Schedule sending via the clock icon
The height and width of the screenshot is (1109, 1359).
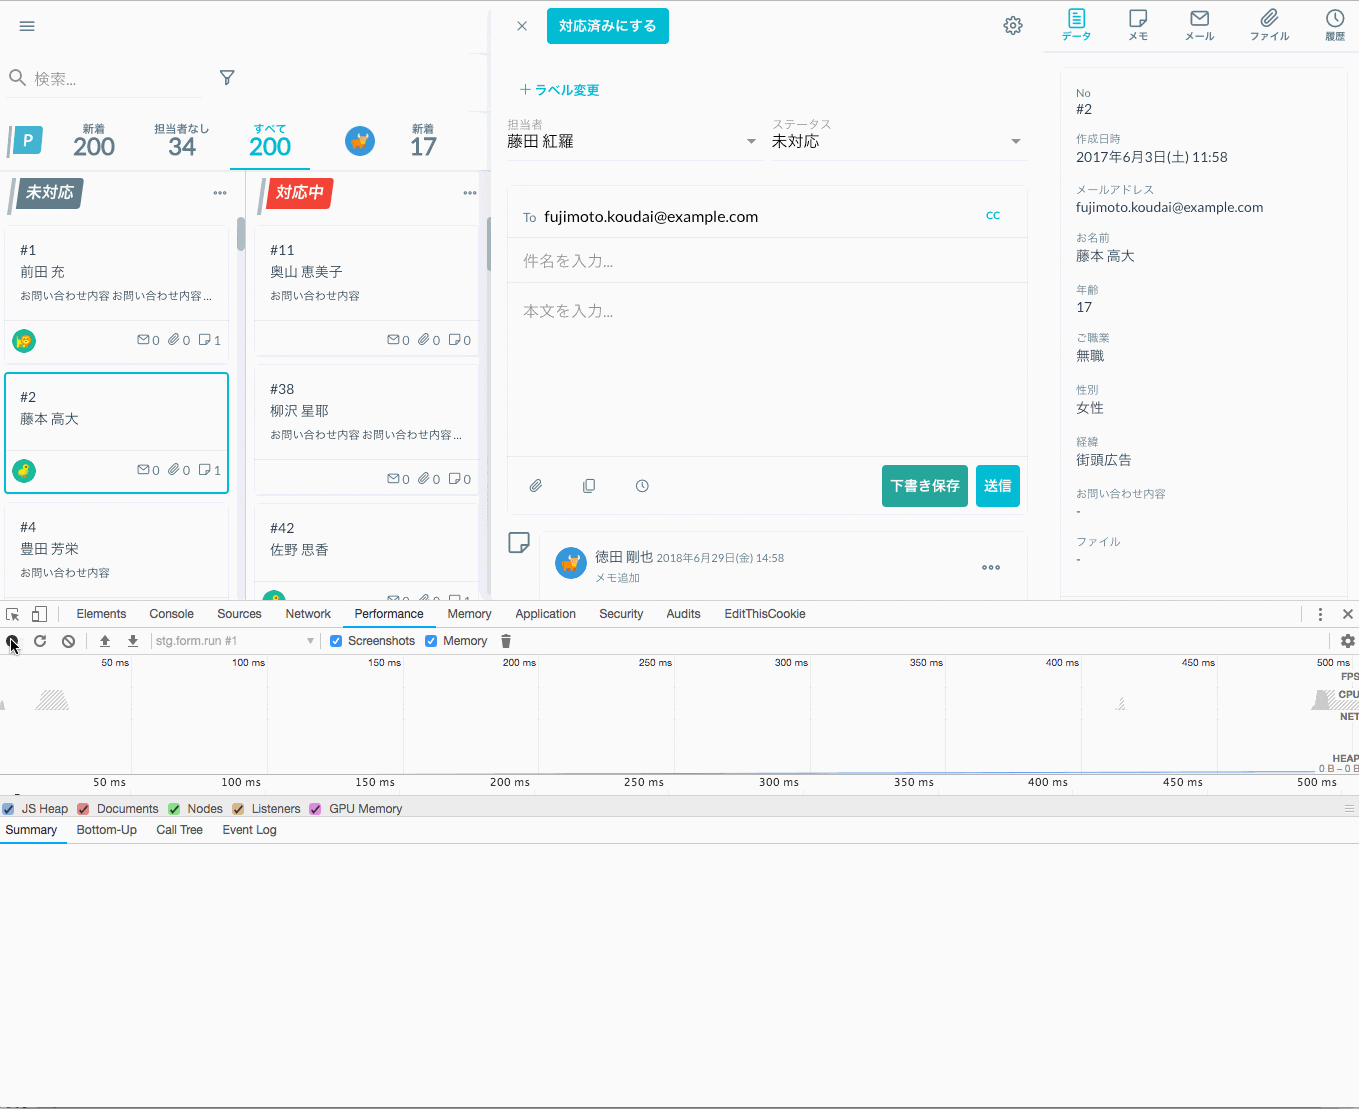tap(641, 486)
